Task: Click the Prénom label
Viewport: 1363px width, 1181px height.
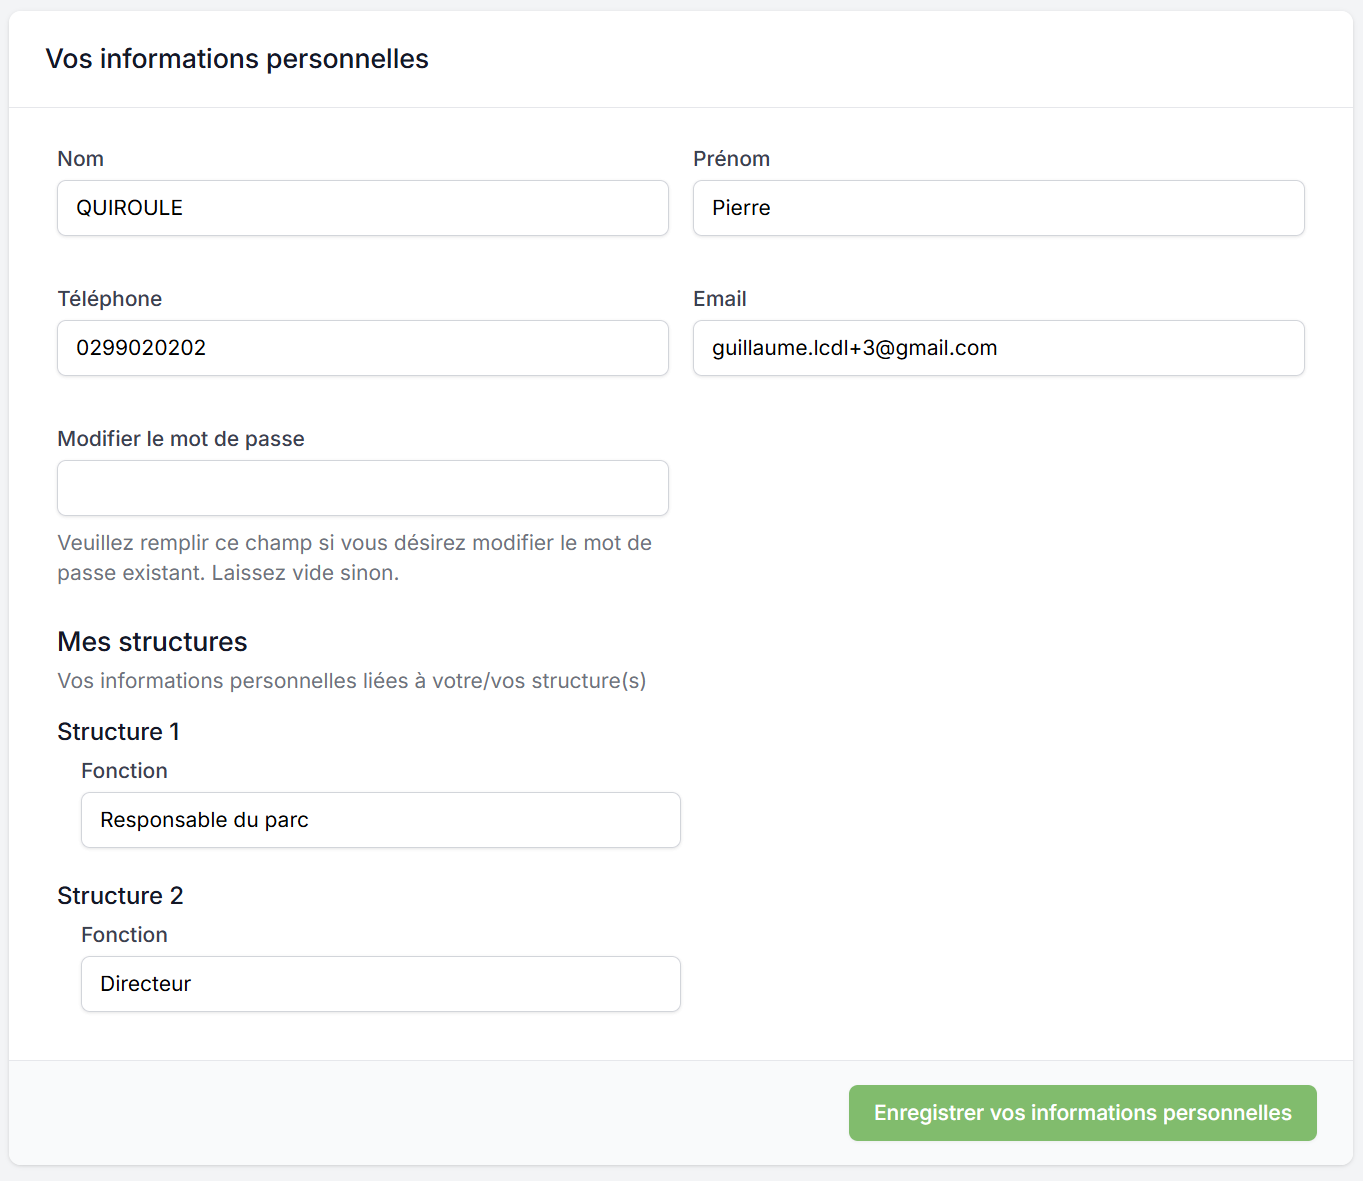Action: tap(731, 159)
